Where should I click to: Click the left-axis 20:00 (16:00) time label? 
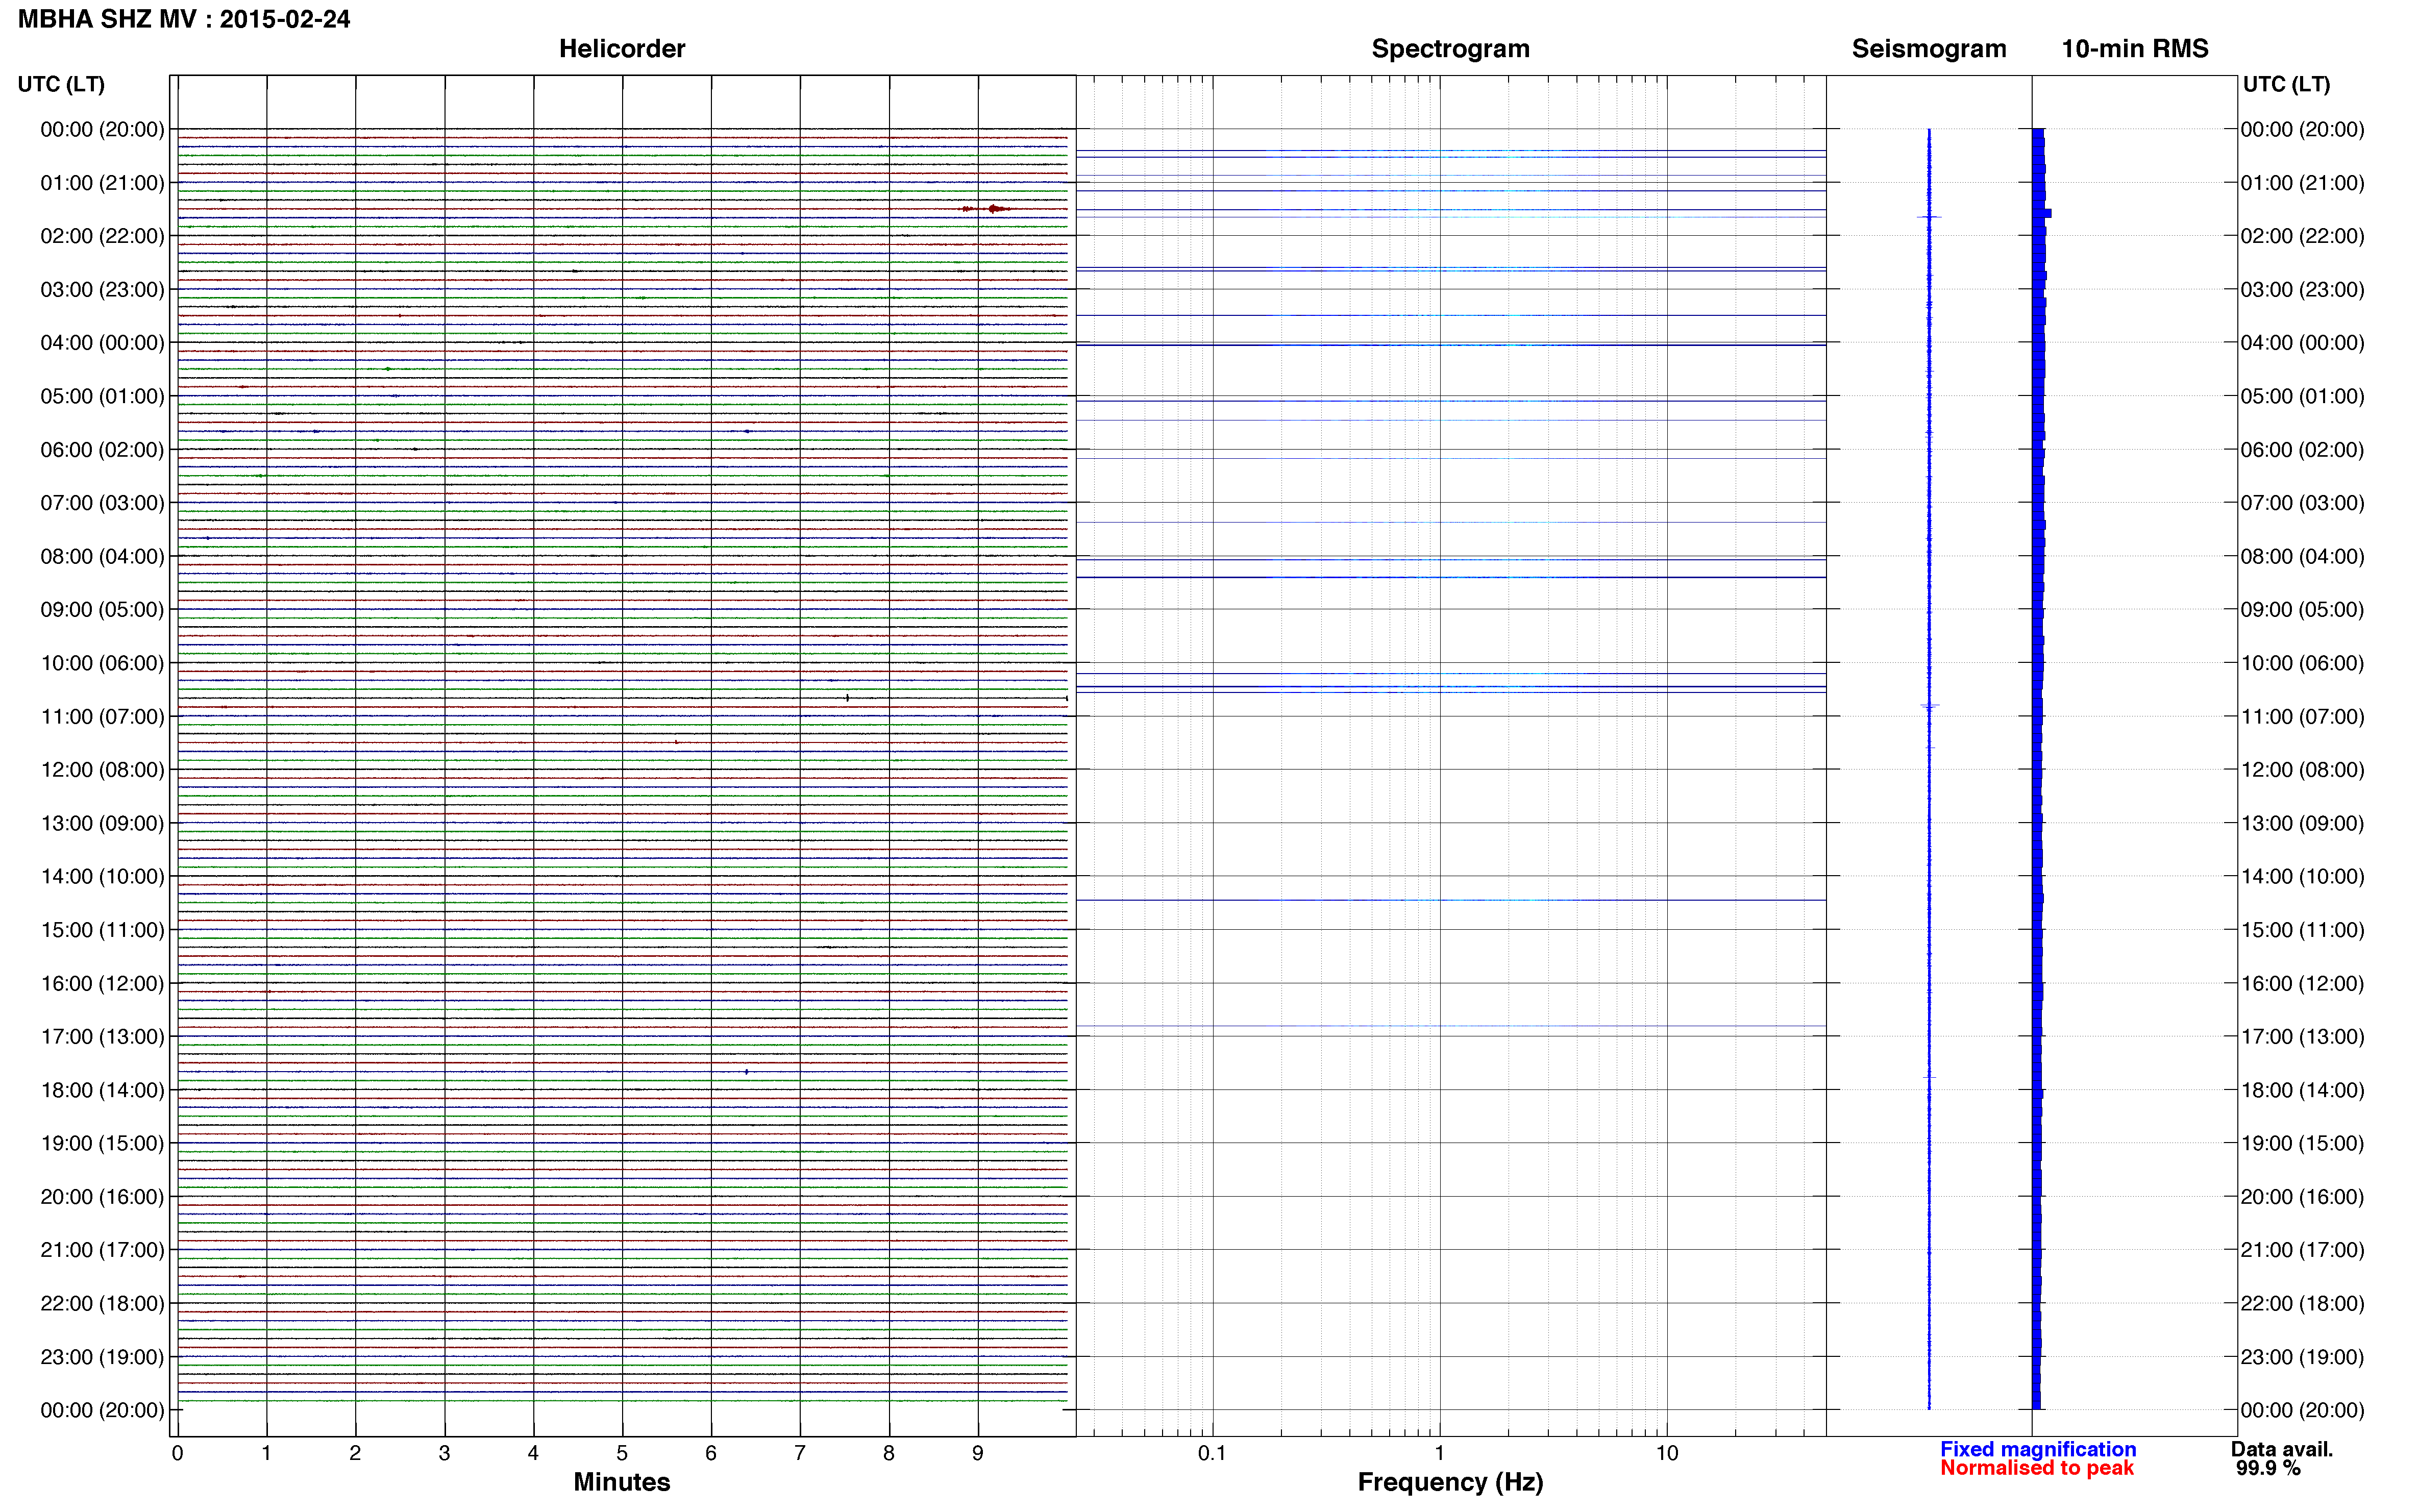pos(102,1197)
